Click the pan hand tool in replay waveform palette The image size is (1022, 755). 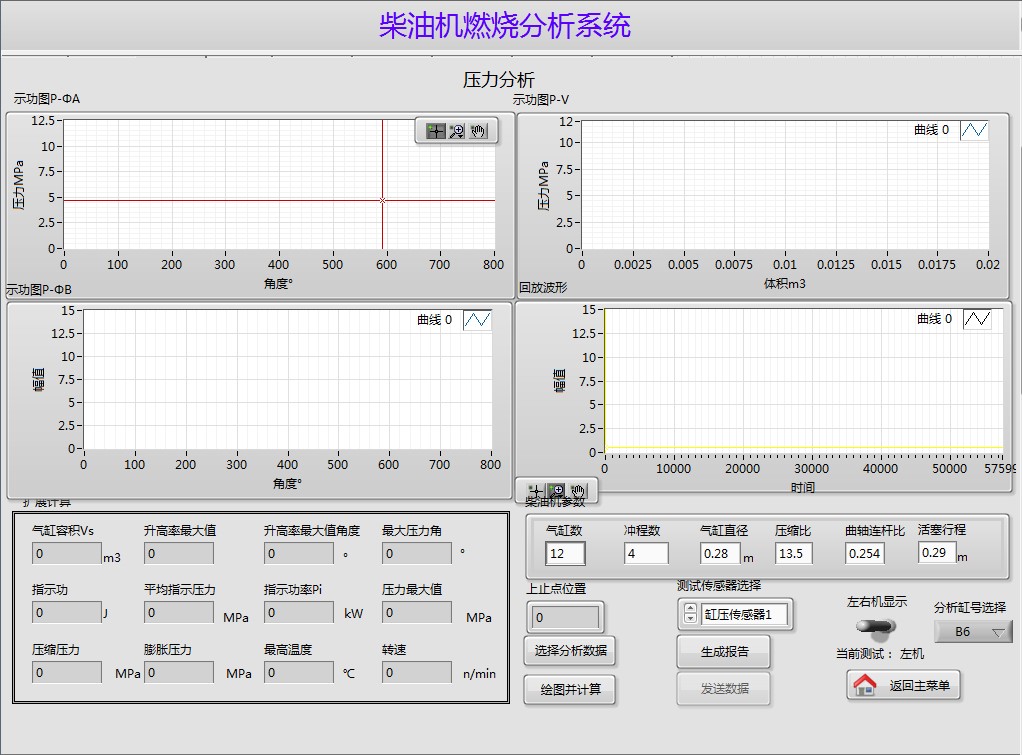point(577,492)
